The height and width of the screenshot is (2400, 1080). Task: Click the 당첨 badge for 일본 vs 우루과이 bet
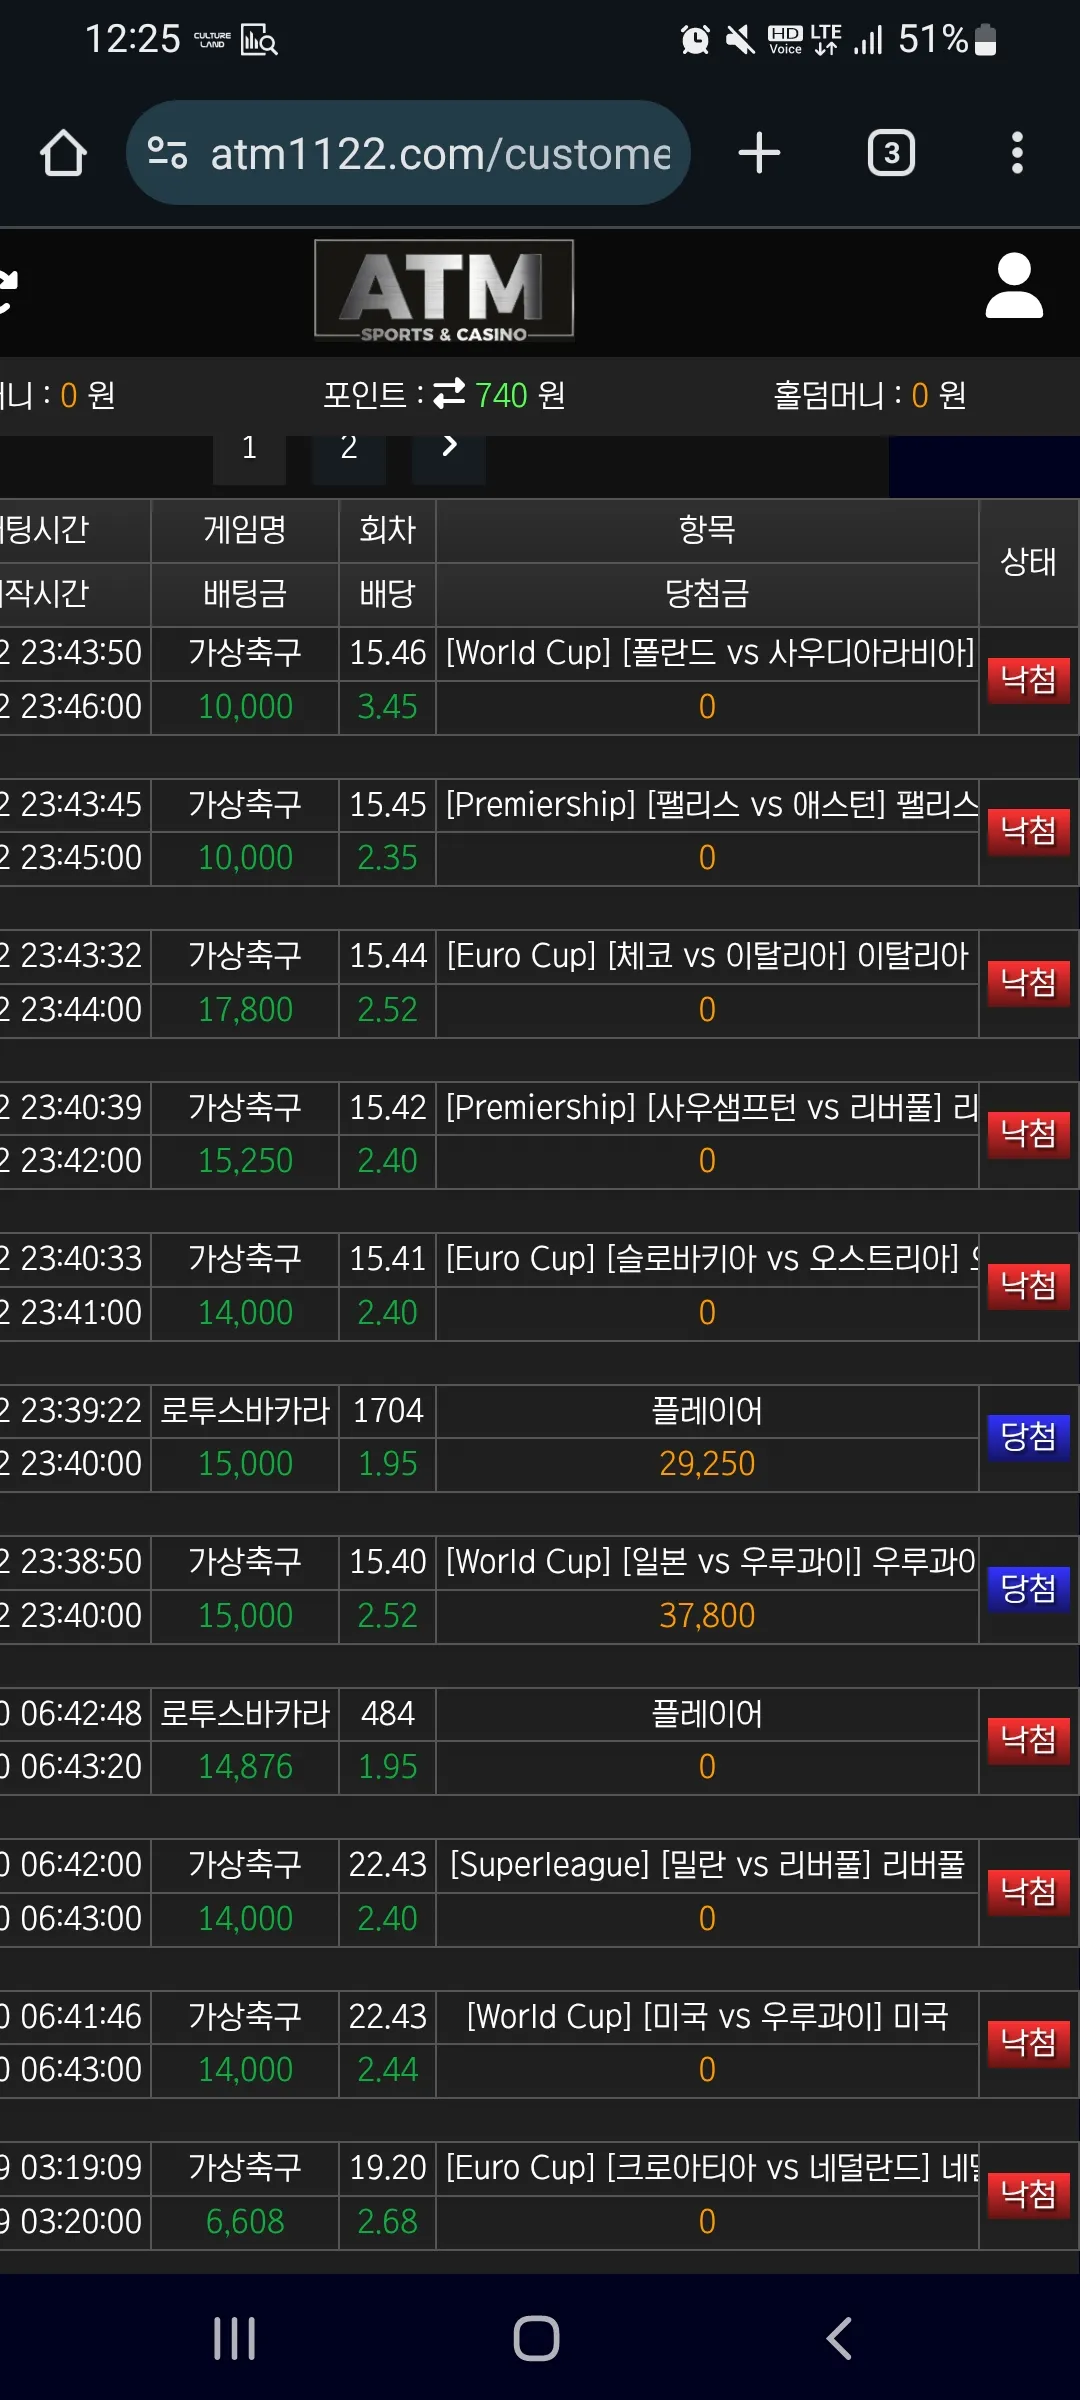point(1028,1589)
